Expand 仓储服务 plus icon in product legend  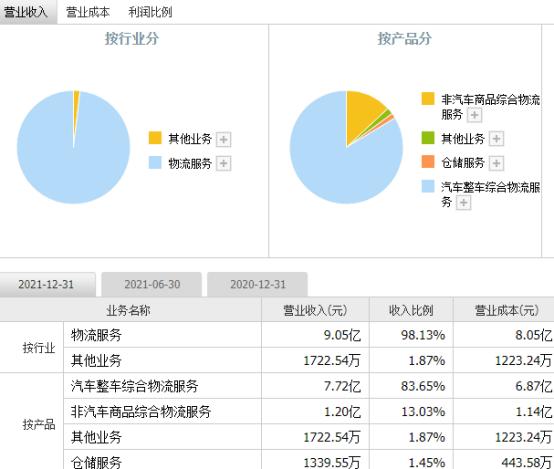(x=496, y=163)
